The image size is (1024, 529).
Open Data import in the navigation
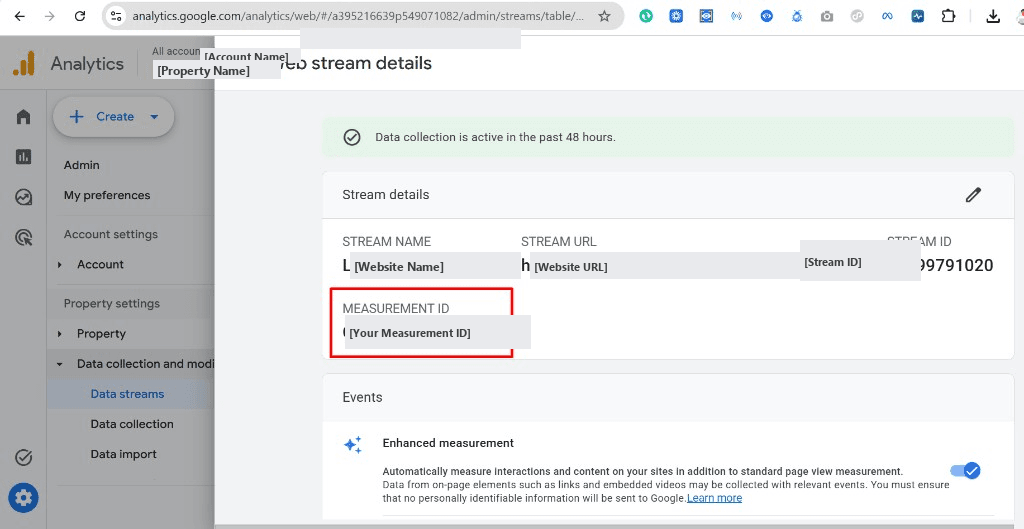[123, 454]
